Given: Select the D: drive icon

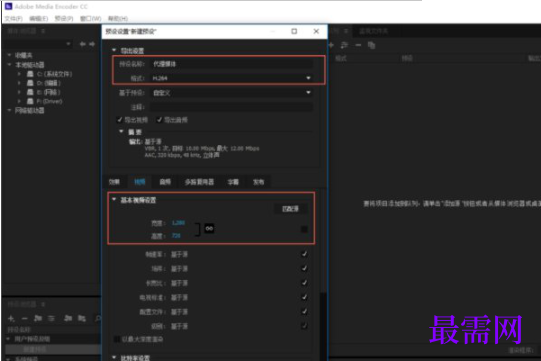Looking at the screenshot, I should tap(30, 83).
